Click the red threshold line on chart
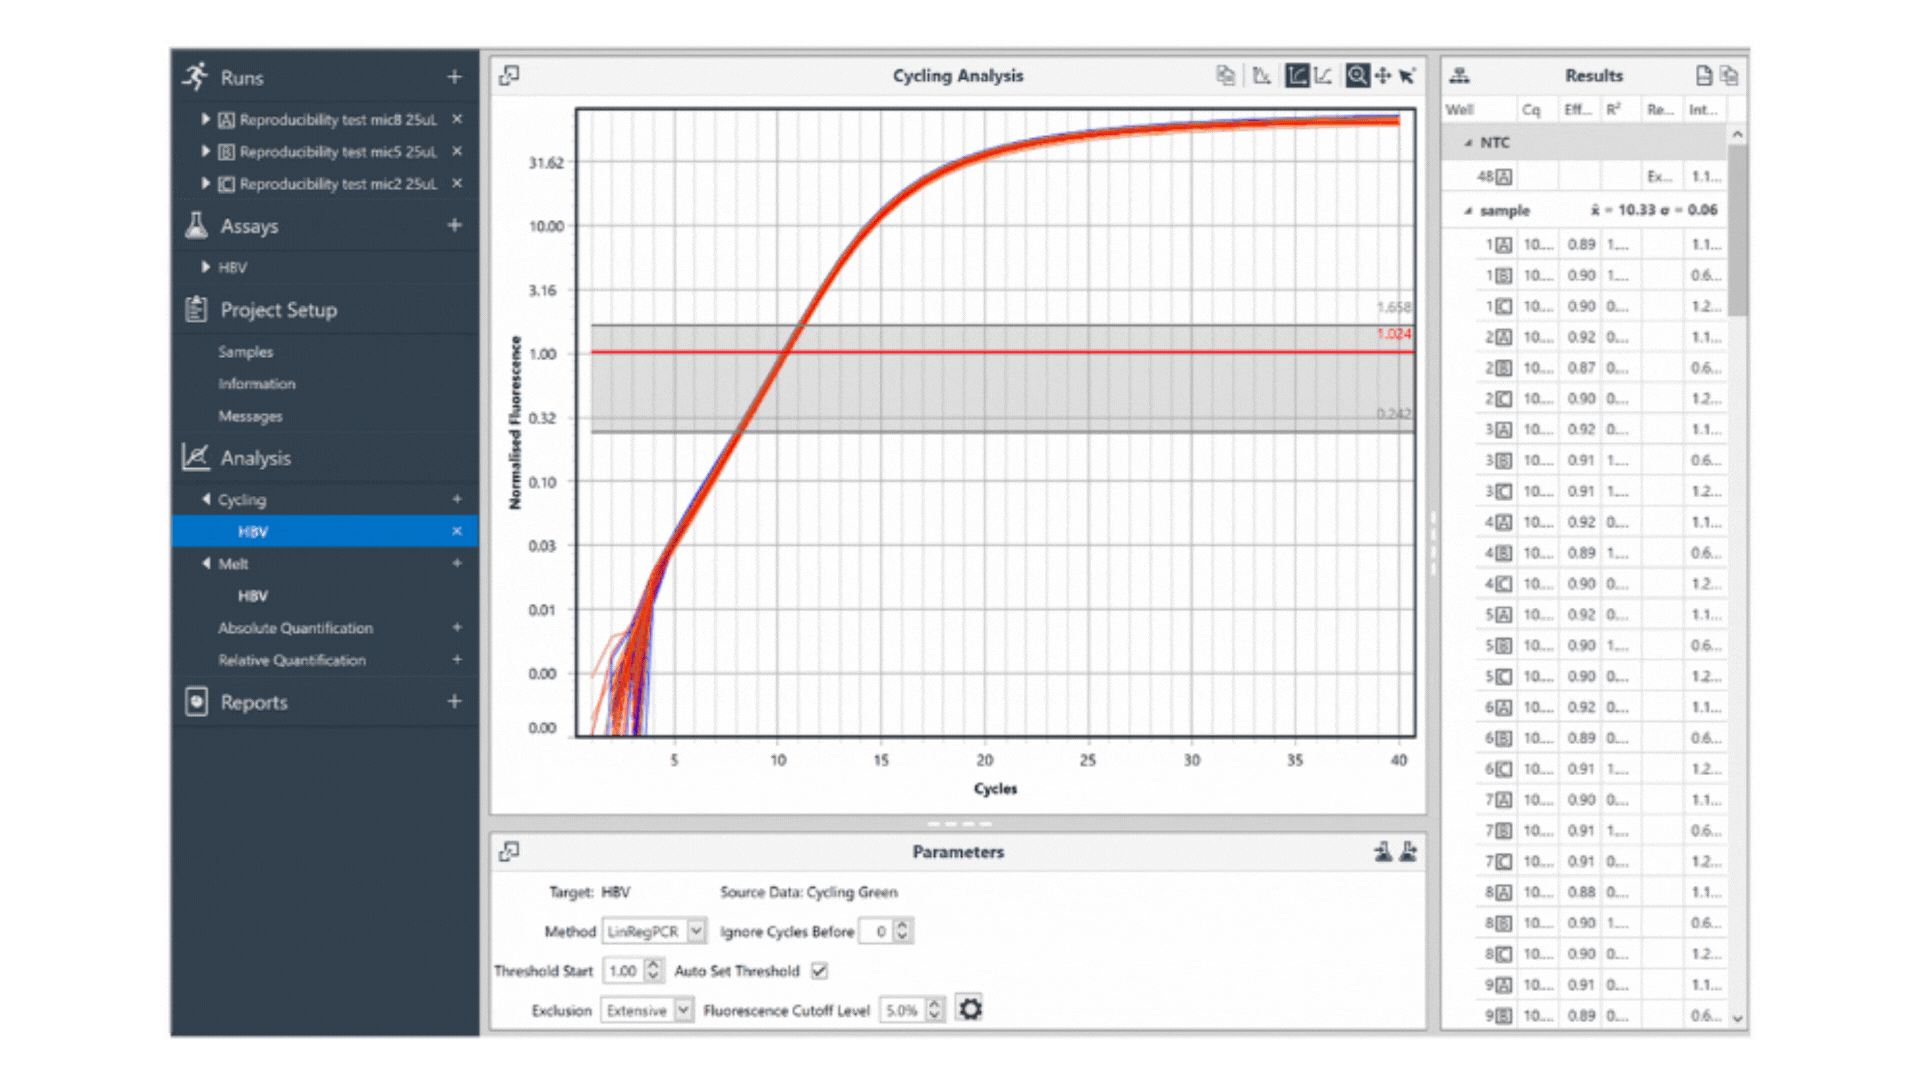This screenshot has height=1080, width=1920. [x=1001, y=352]
